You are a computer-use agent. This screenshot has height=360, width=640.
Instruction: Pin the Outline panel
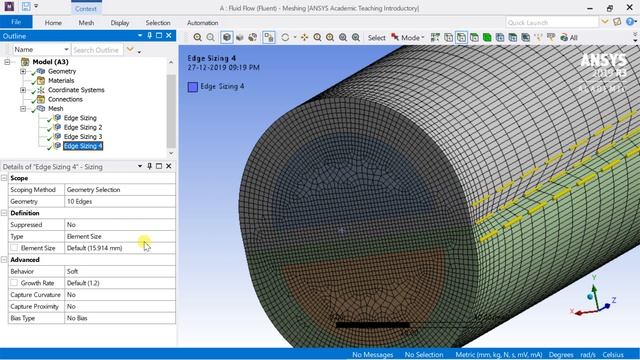[x=150, y=36]
